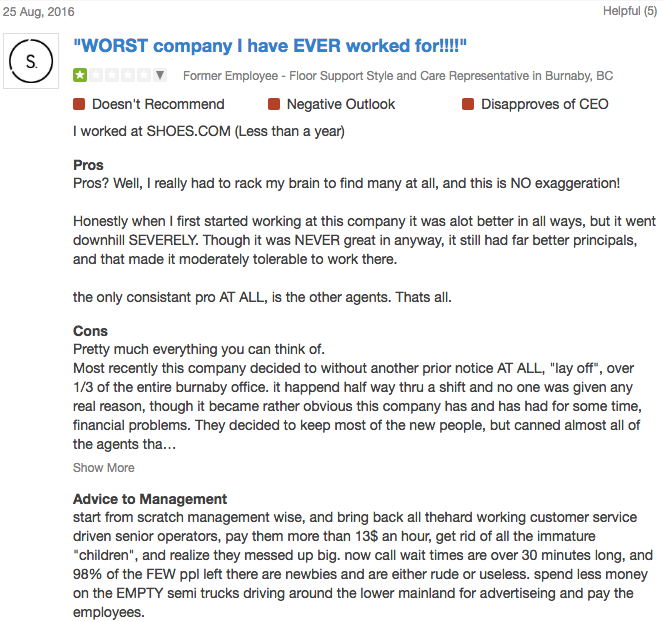
Task: Click the Doesn't Recommend label
Action: click(158, 104)
